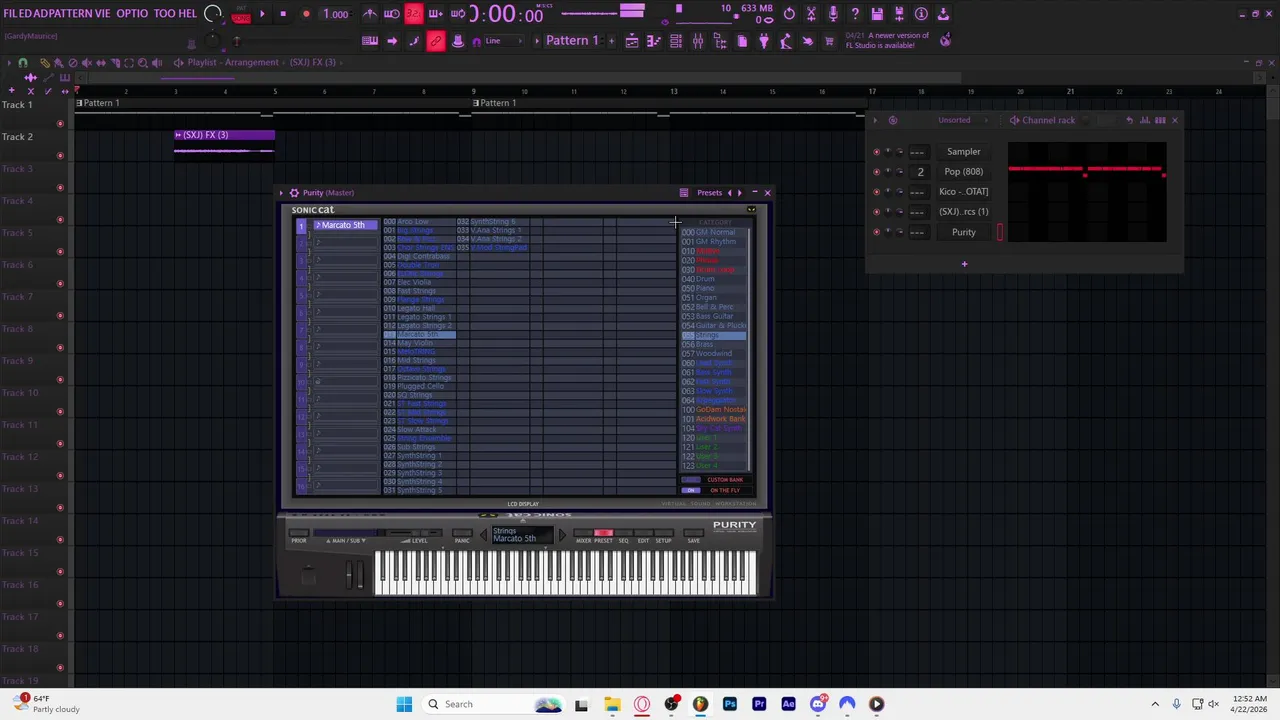This screenshot has width=1280, height=720.
Task: Click mixer track number 2 for Pop (808)
Action: tap(920, 171)
